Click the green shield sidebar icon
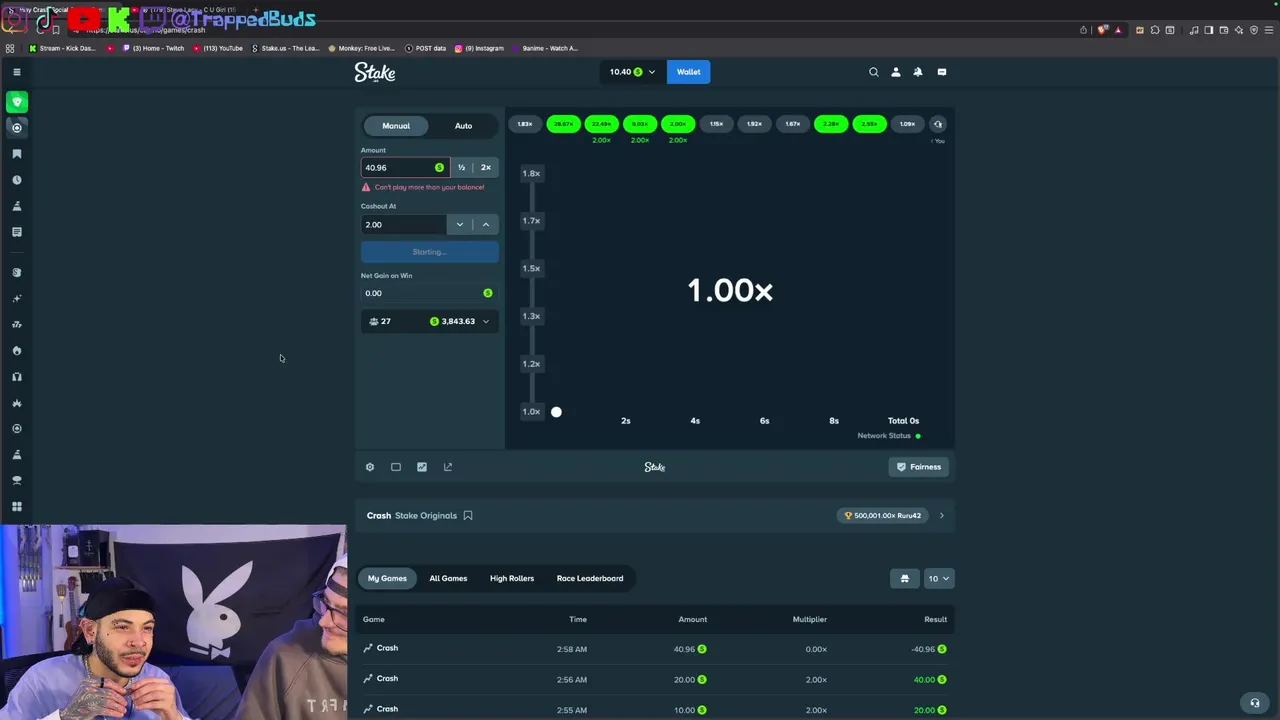The height and width of the screenshot is (720, 1280). pos(17,102)
